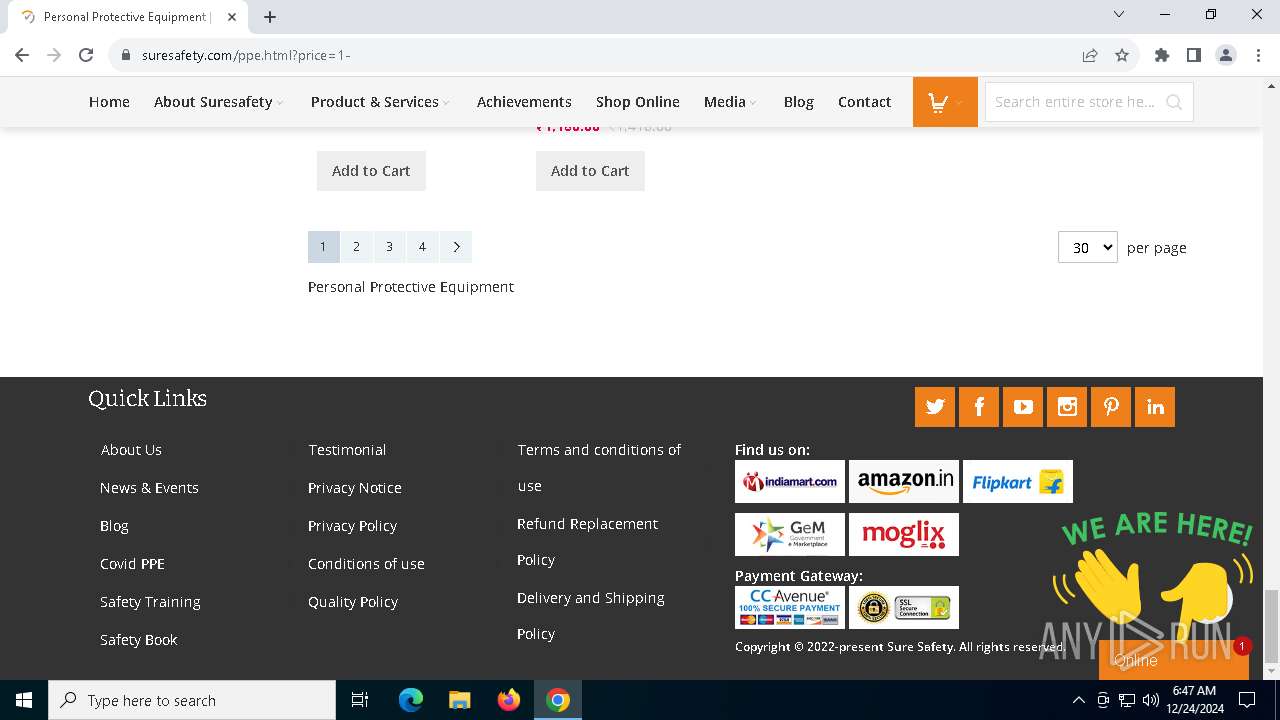The height and width of the screenshot is (720, 1280).
Task: Open the Covid PPE link
Action: coord(132,564)
